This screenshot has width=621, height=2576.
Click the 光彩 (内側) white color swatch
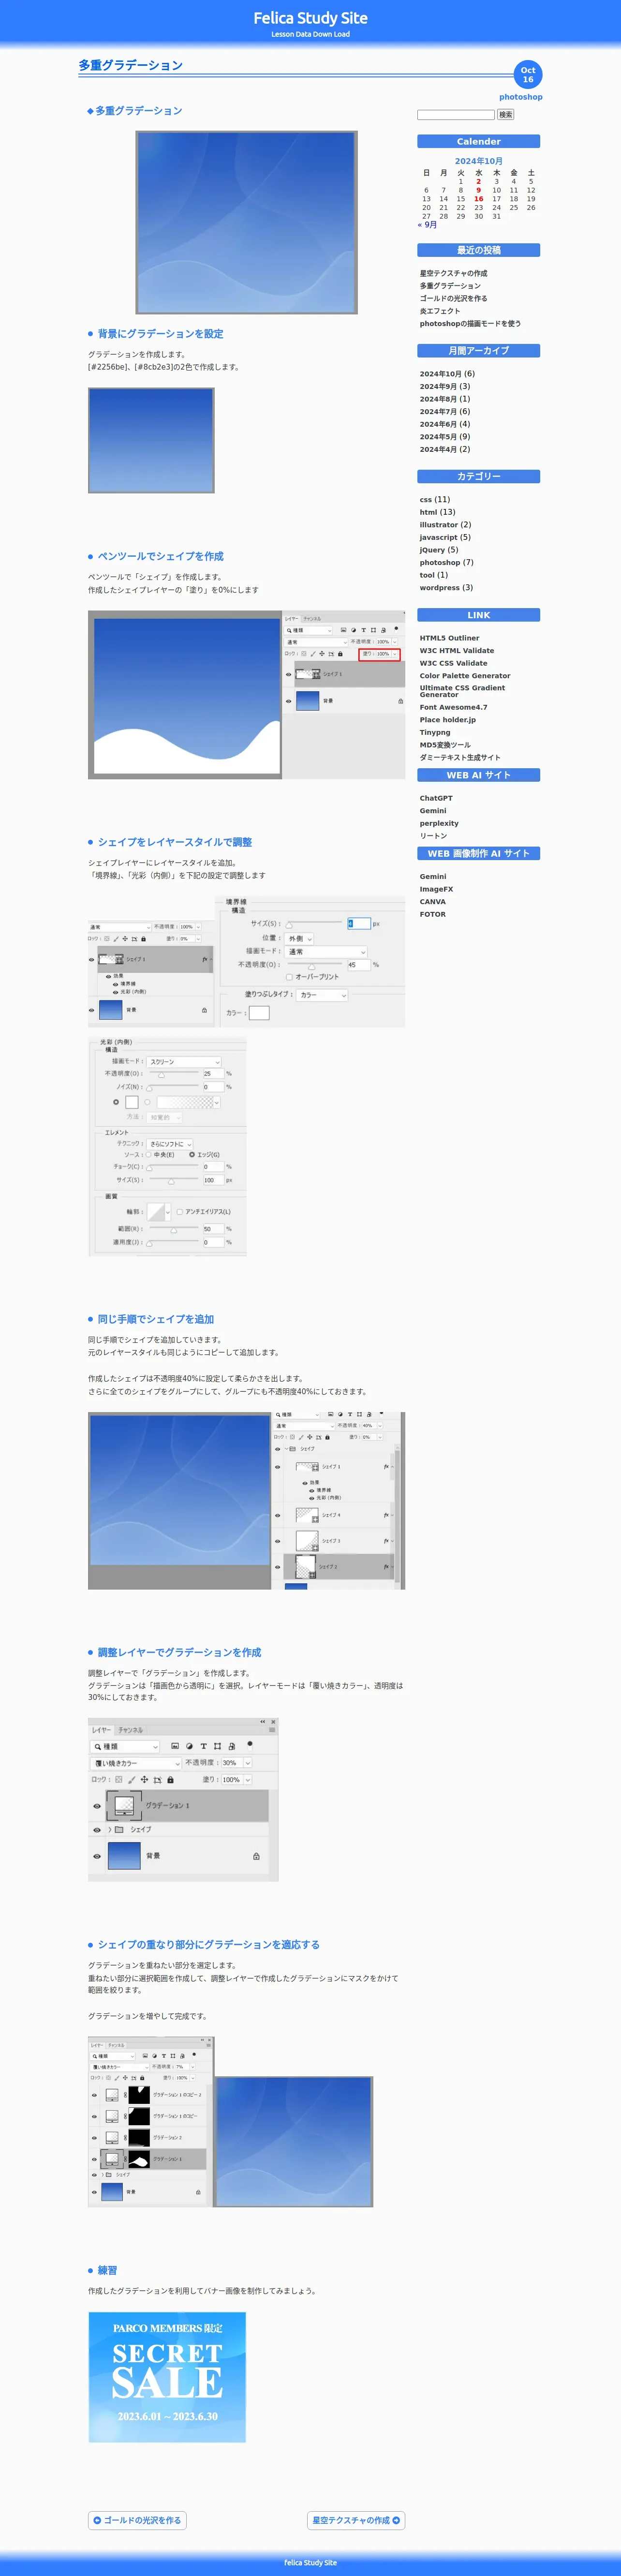(x=131, y=1102)
